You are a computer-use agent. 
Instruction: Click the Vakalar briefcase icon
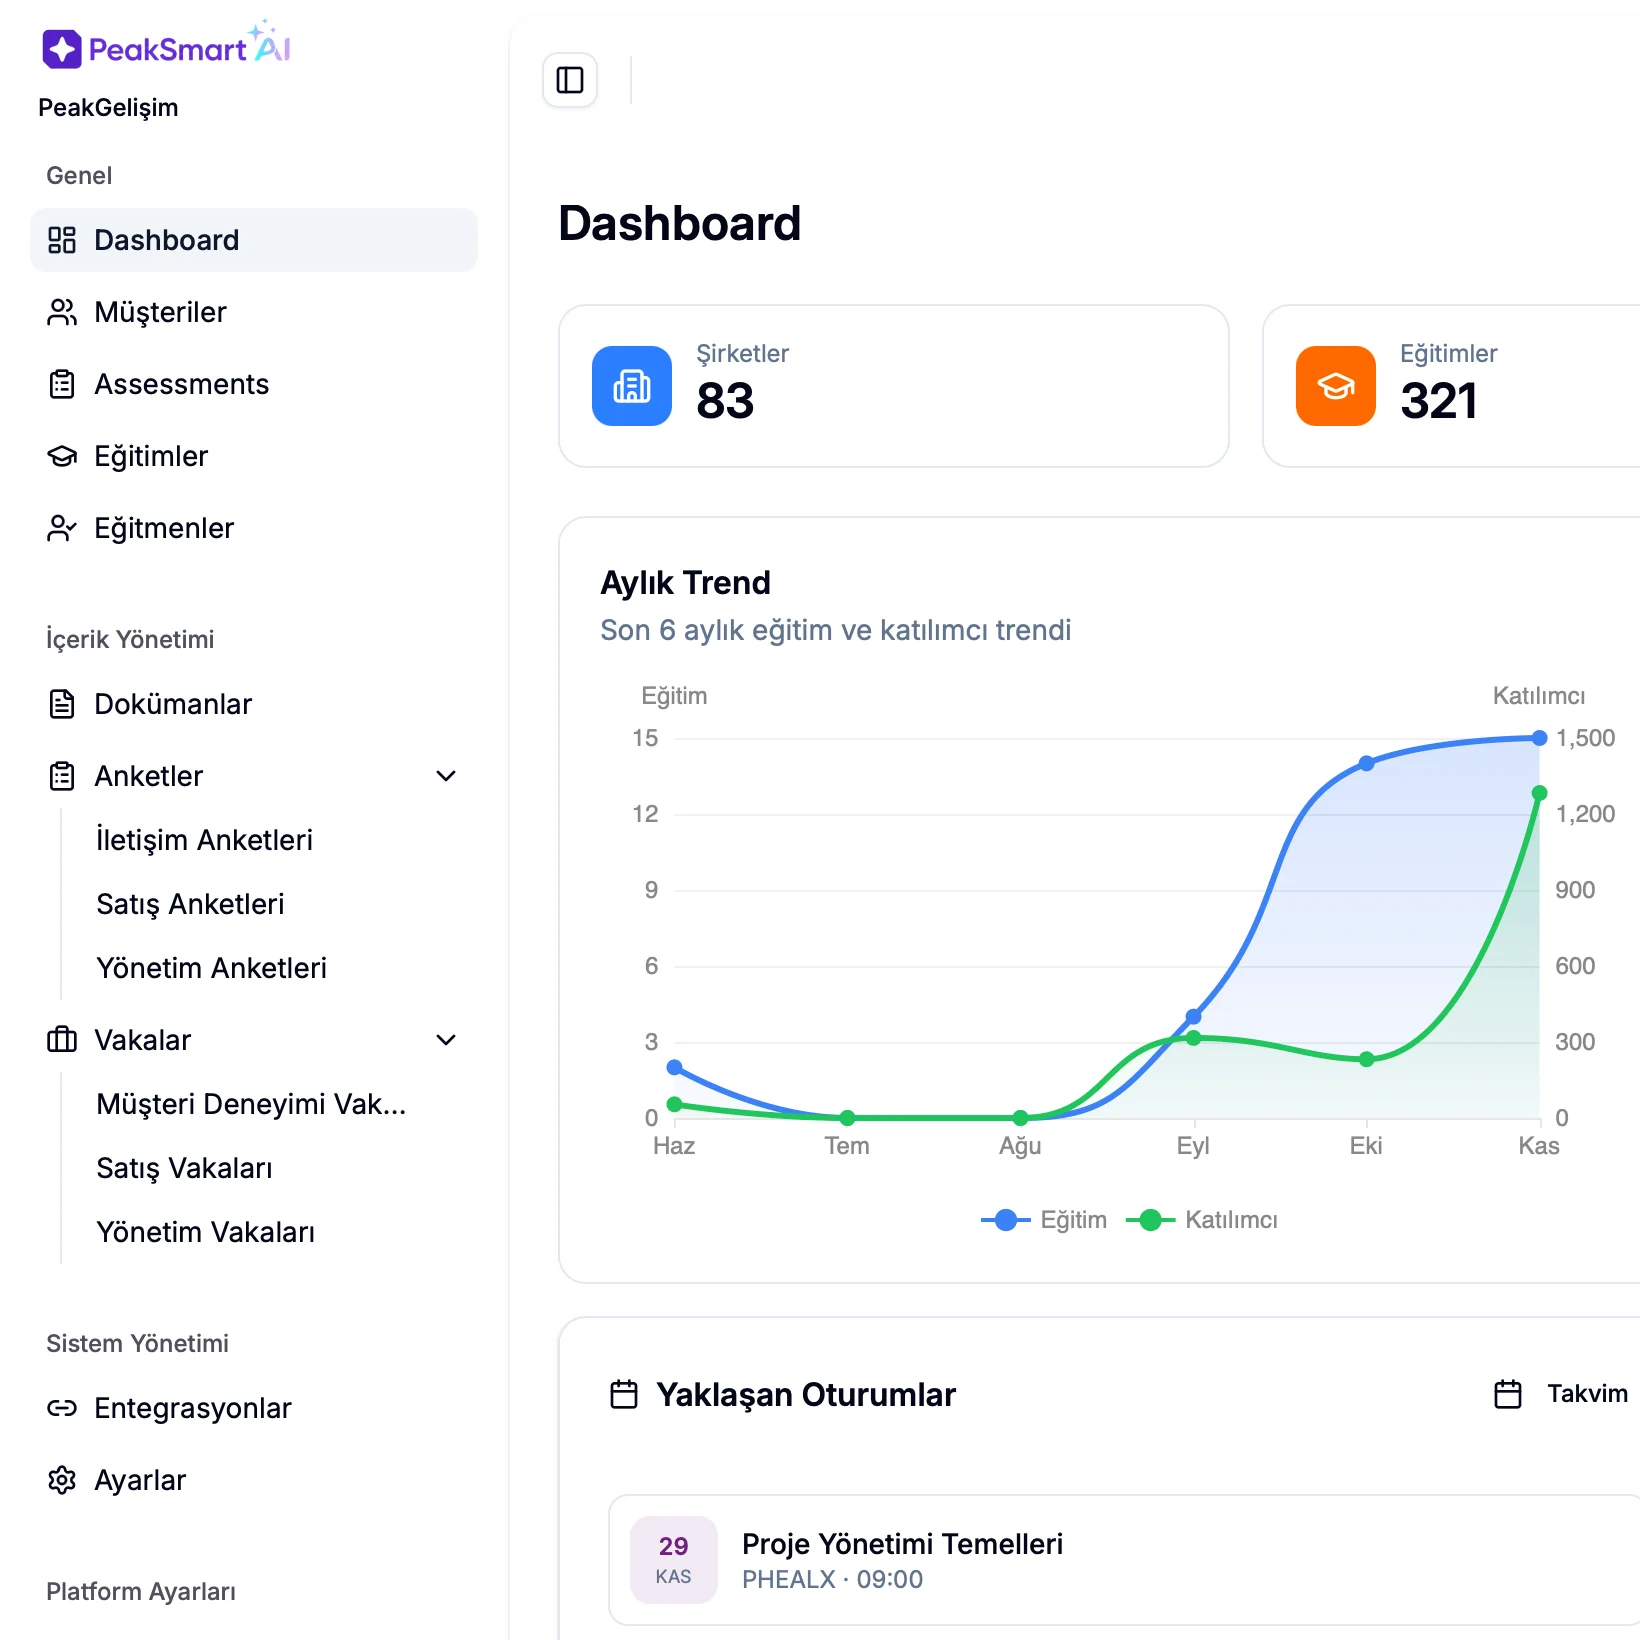click(62, 1040)
